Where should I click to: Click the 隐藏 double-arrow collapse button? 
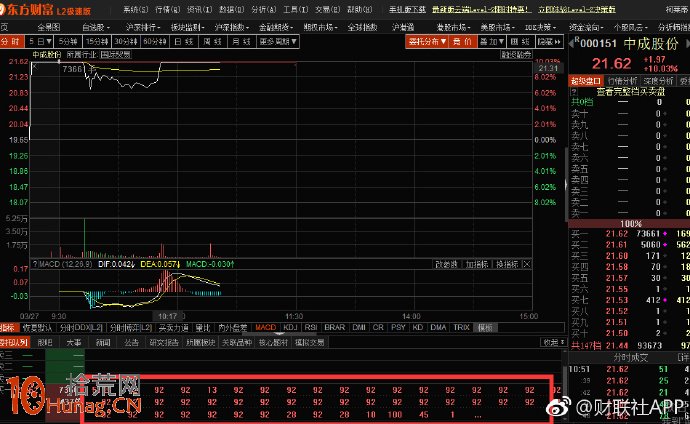(549, 41)
